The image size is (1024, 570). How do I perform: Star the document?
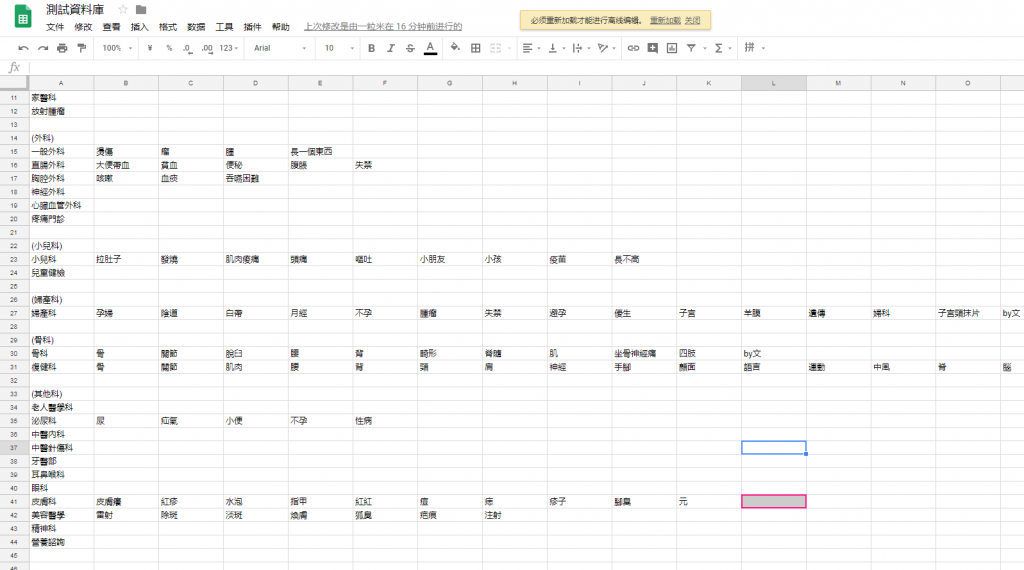pyautogui.click(x=123, y=9)
